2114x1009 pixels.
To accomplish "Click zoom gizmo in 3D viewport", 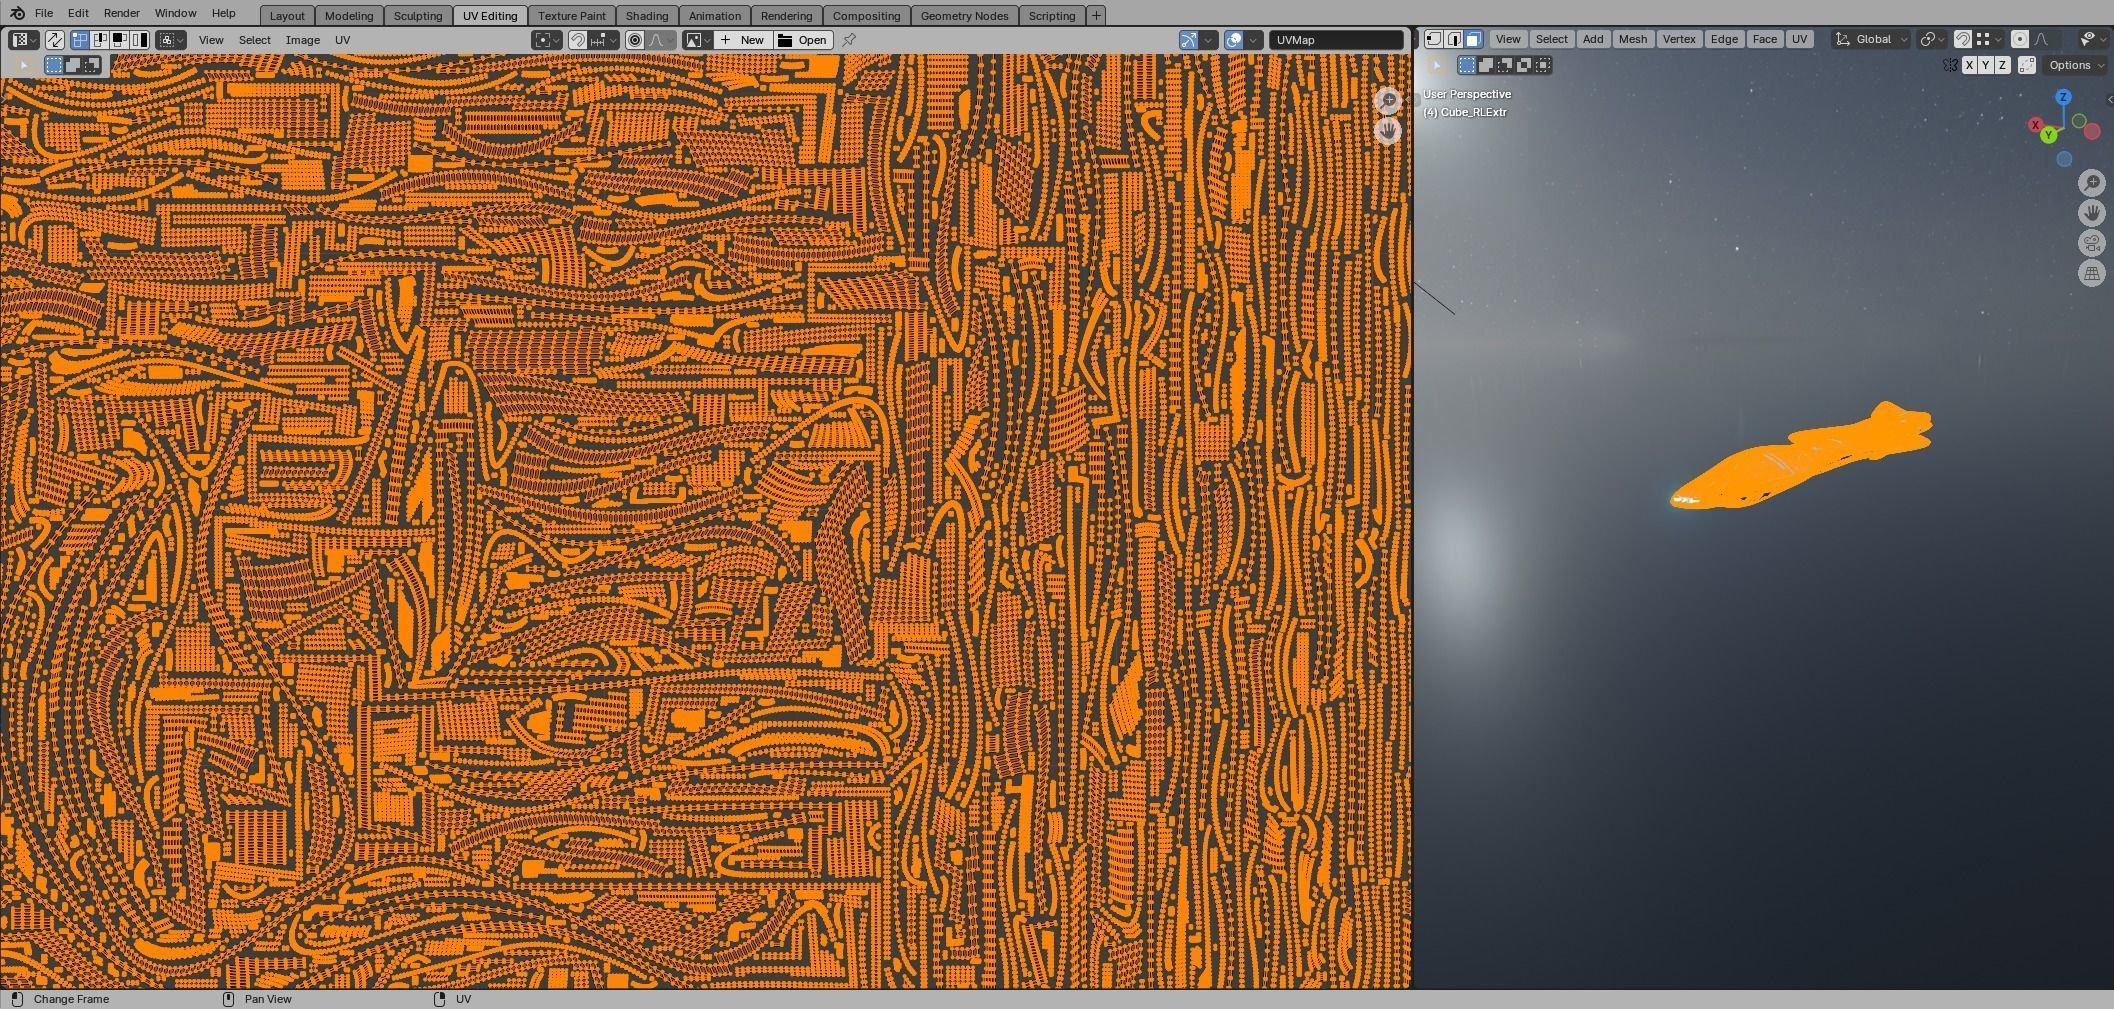I will pyautogui.click(x=2091, y=182).
